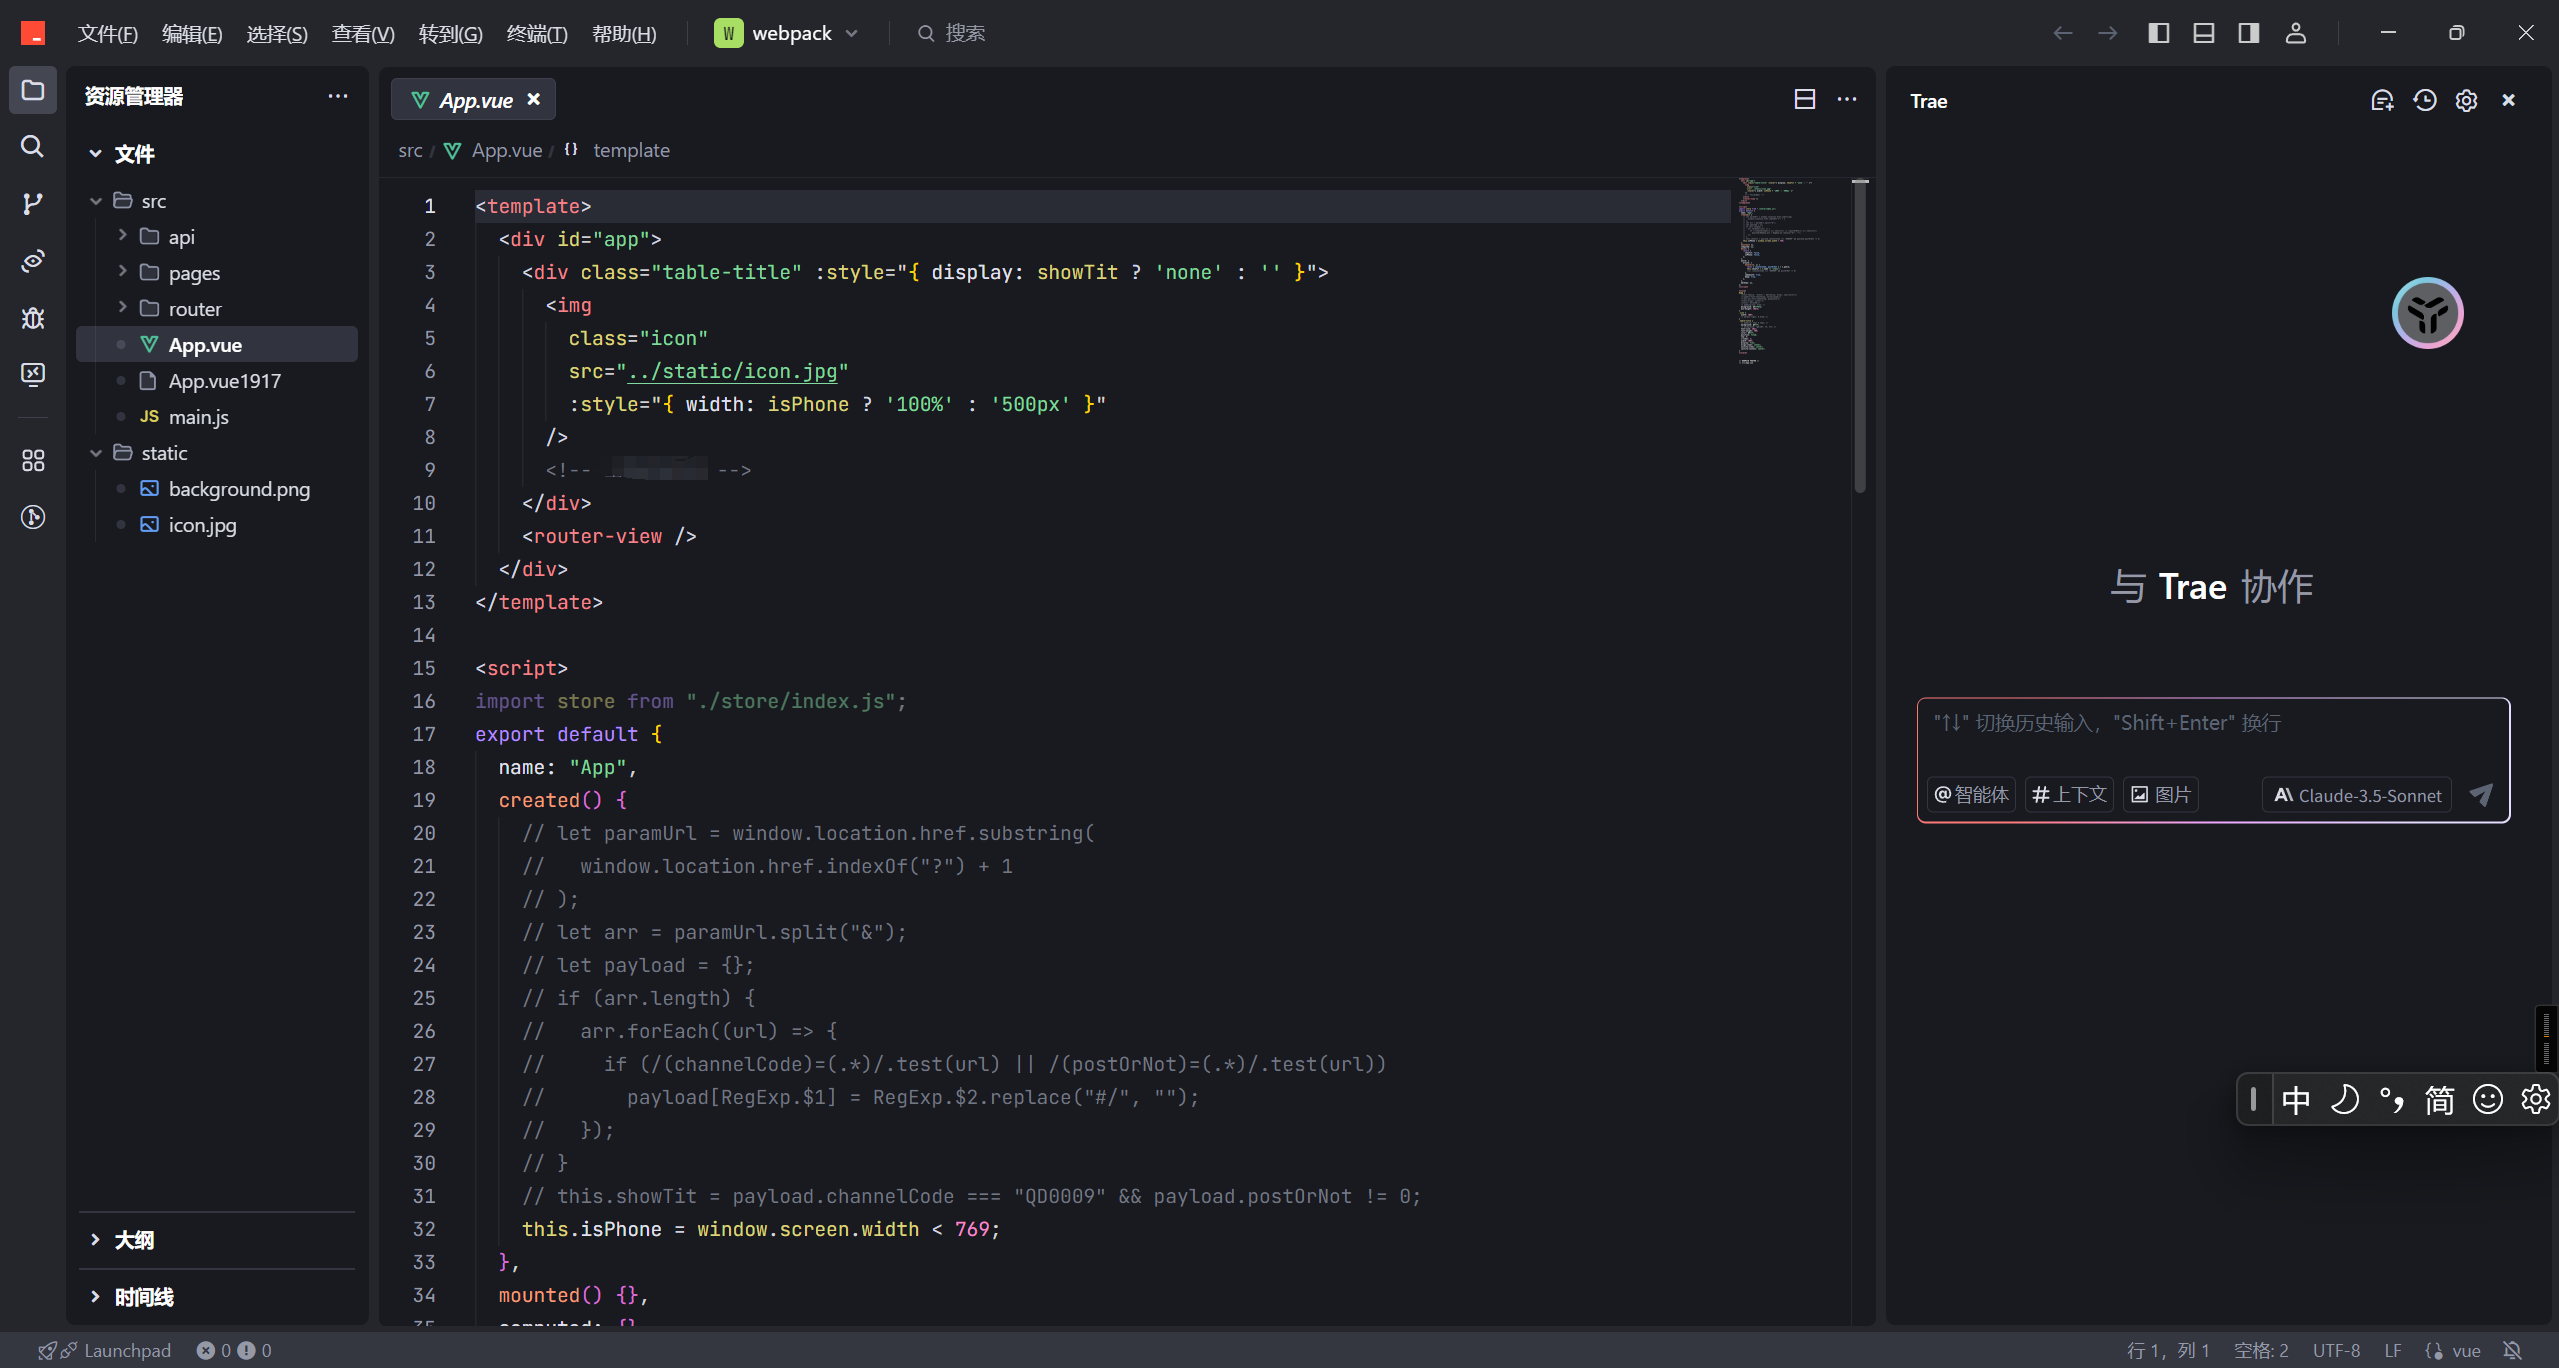This screenshot has height=1368, width=2559.
Task: Split the editor layout icon
Action: coord(1804,99)
